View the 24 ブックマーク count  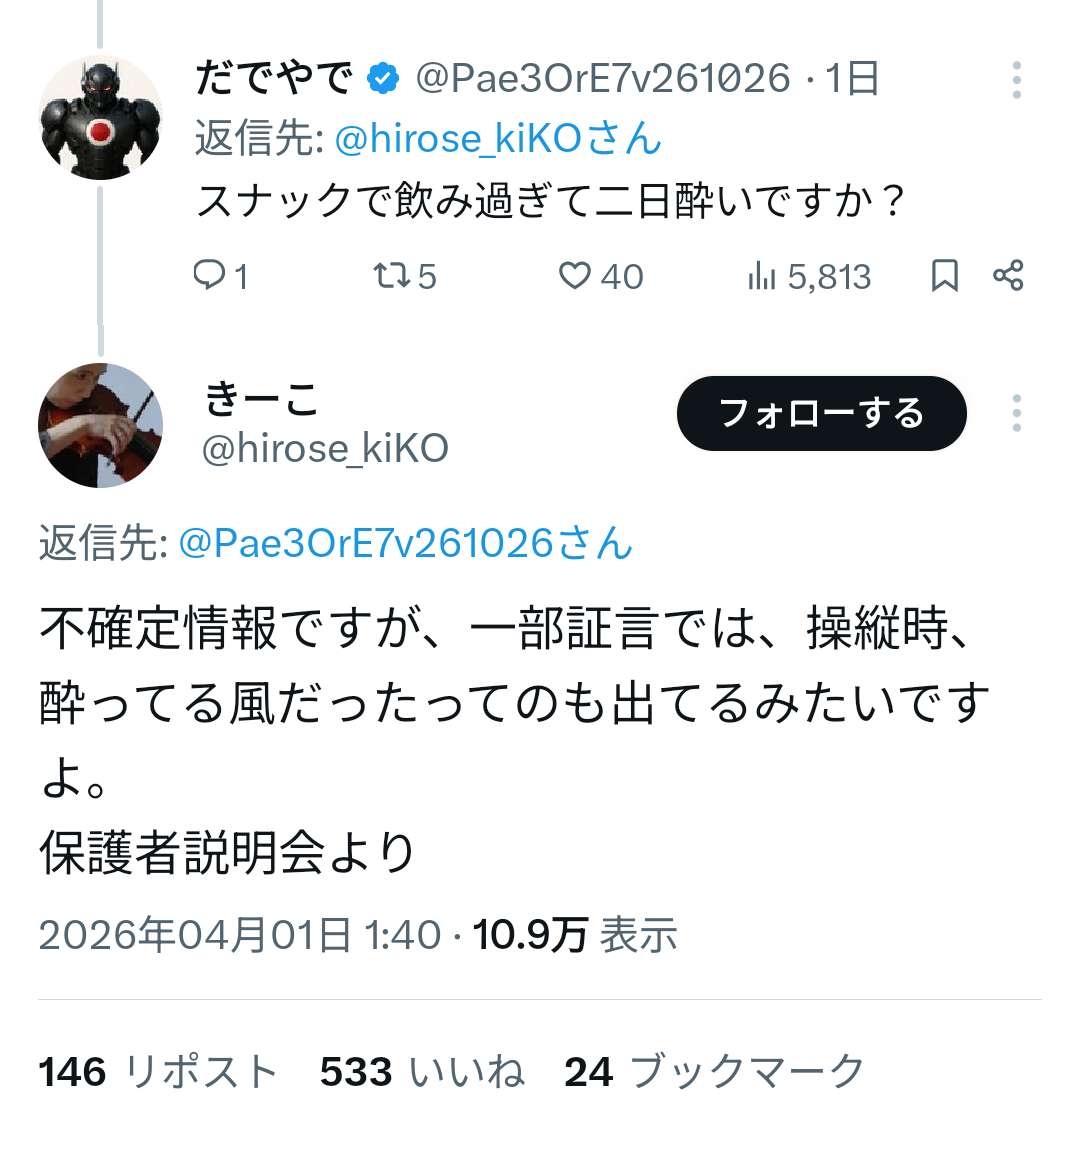point(714,1071)
